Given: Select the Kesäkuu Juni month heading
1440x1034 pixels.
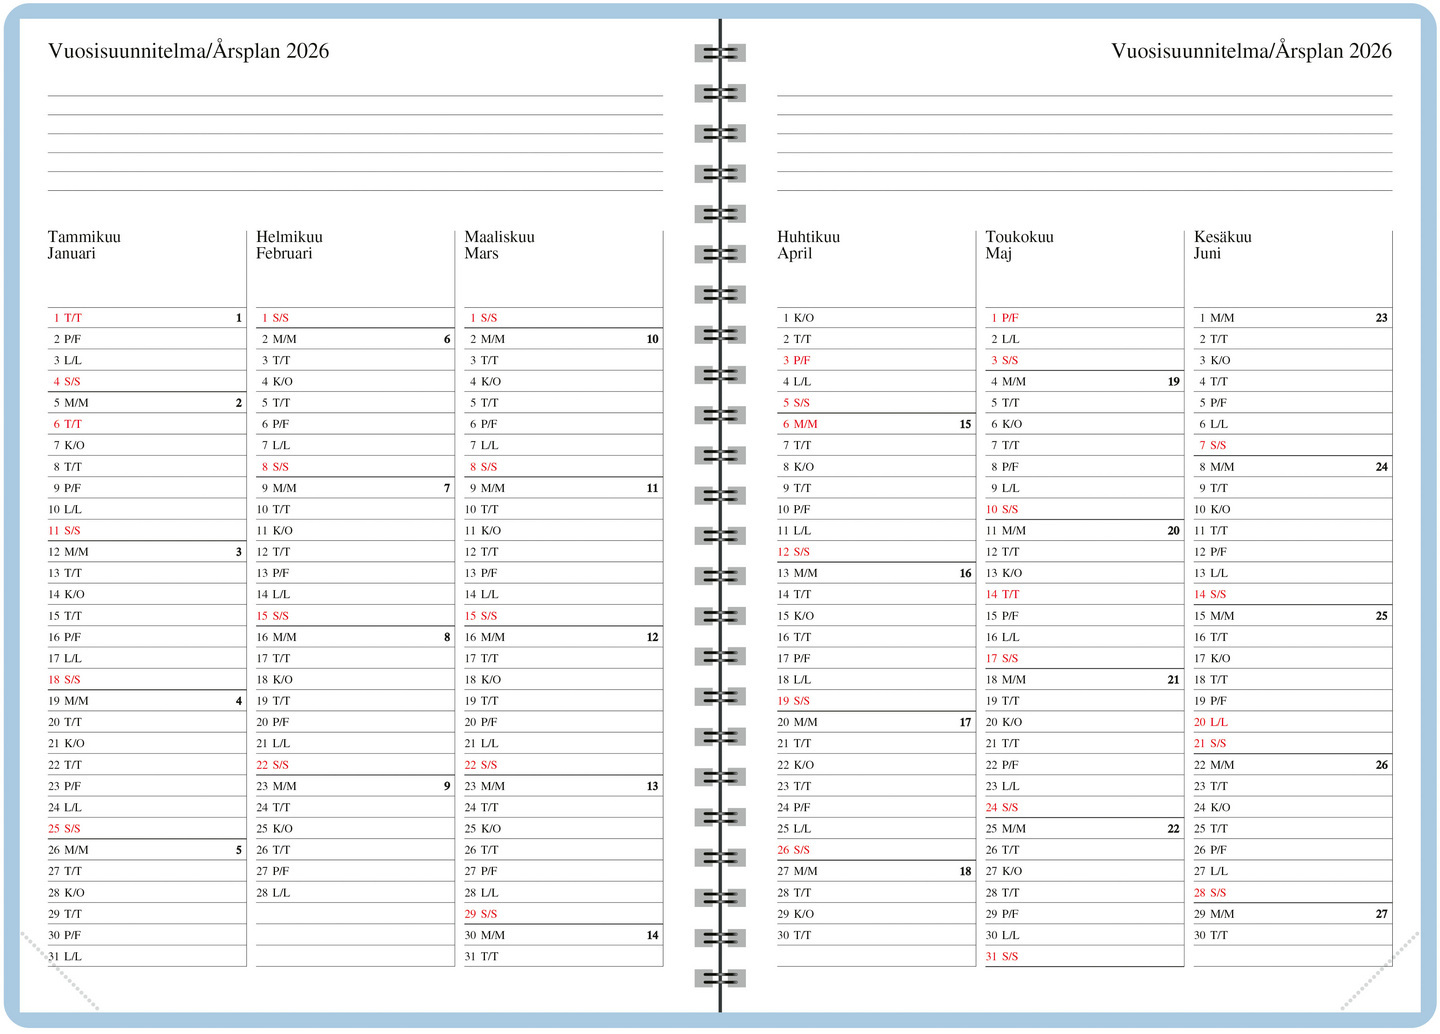Looking at the screenshot, I should click(1222, 245).
